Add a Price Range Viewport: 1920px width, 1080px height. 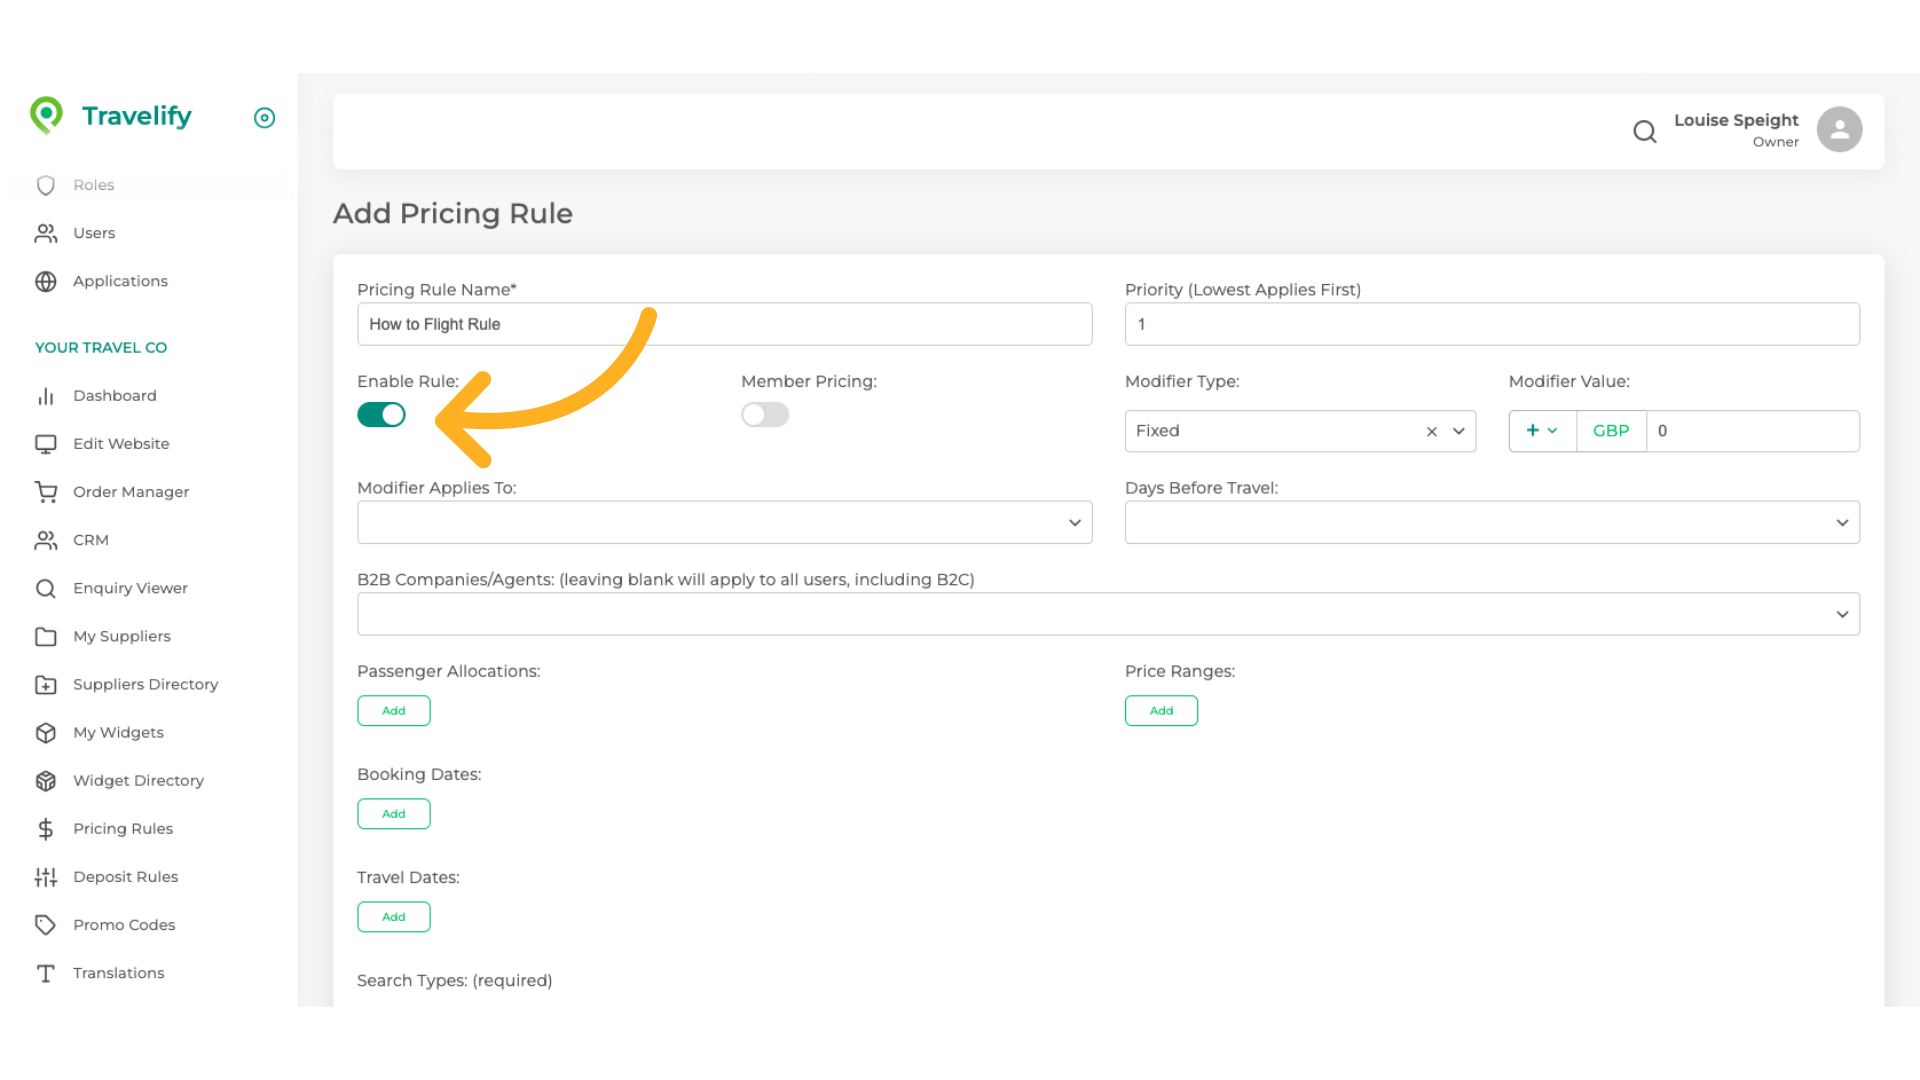(x=1160, y=711)
